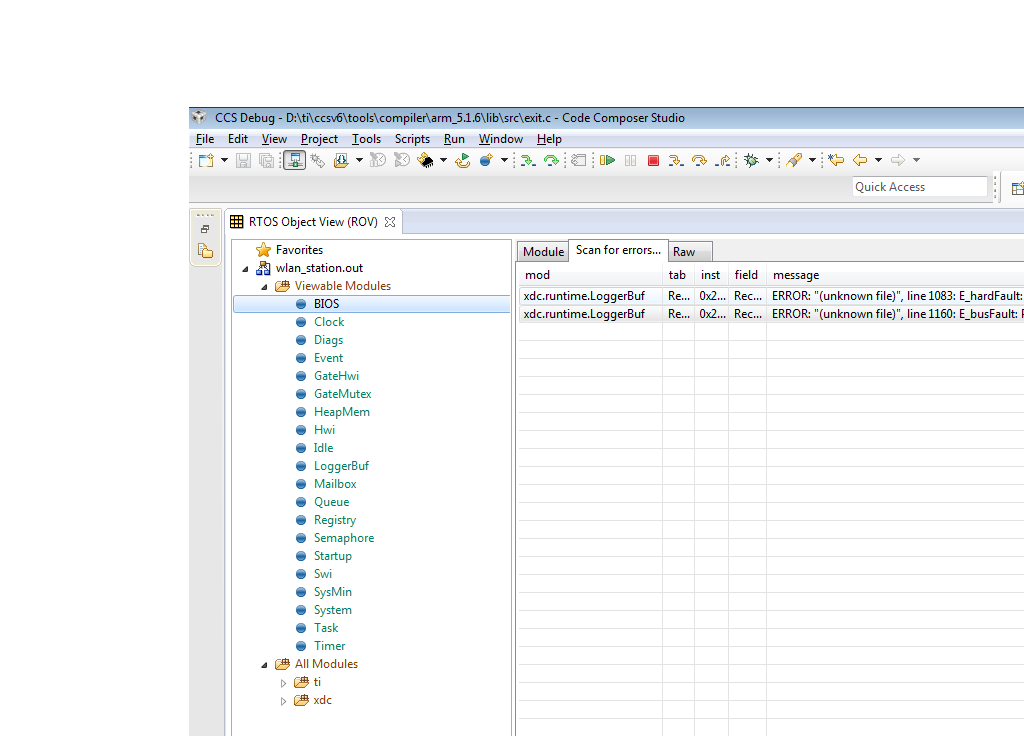Image resolution: width=1024 pixels, height=736 pixels.
Task: Click the Load program toolbar icon
Action: (x=341, y=160)
